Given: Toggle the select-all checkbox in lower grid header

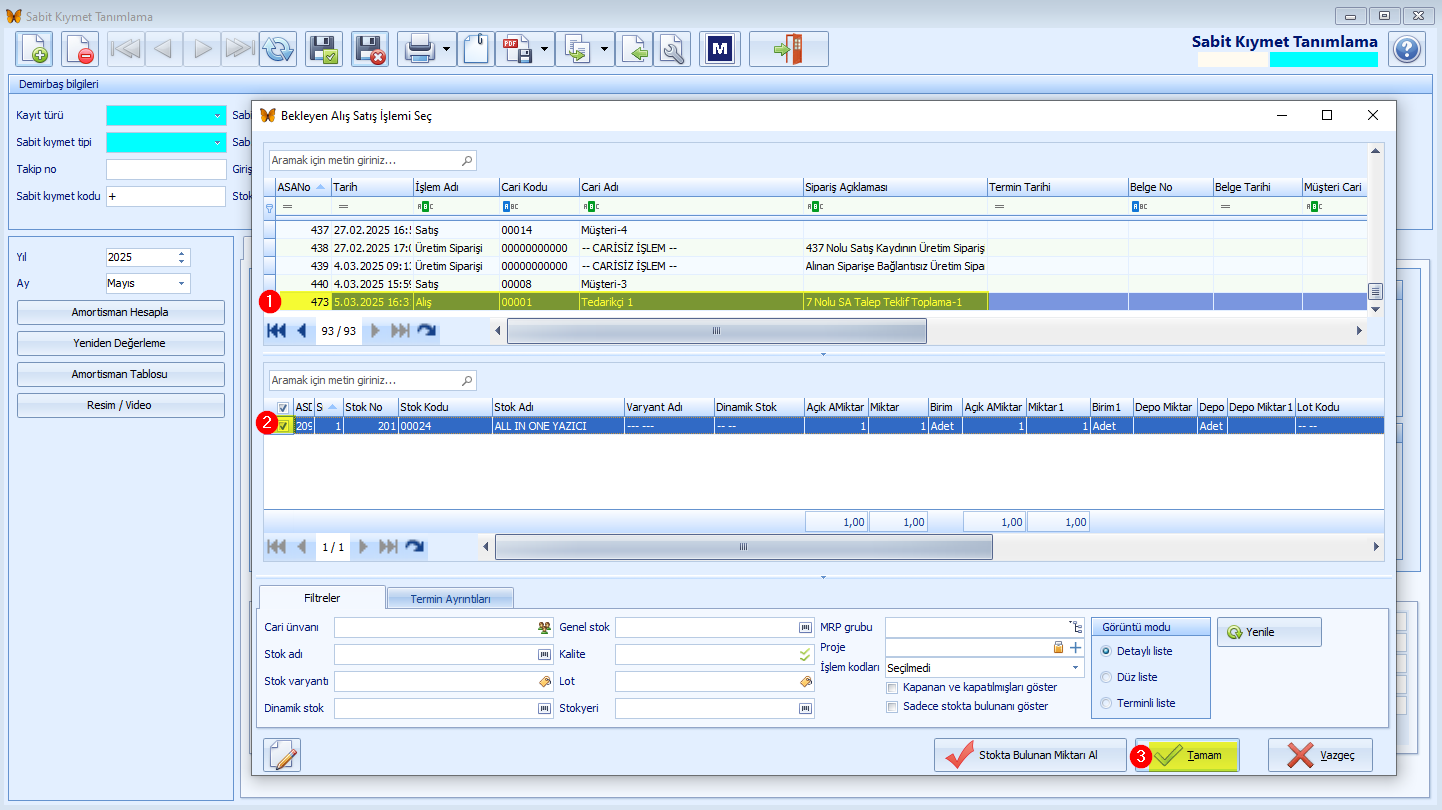Looking at the screenshot, I should (x=284, y=407).
